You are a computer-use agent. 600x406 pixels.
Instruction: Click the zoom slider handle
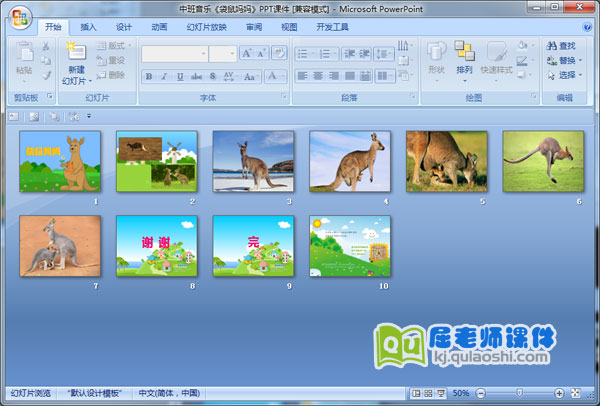pos(519,393)
